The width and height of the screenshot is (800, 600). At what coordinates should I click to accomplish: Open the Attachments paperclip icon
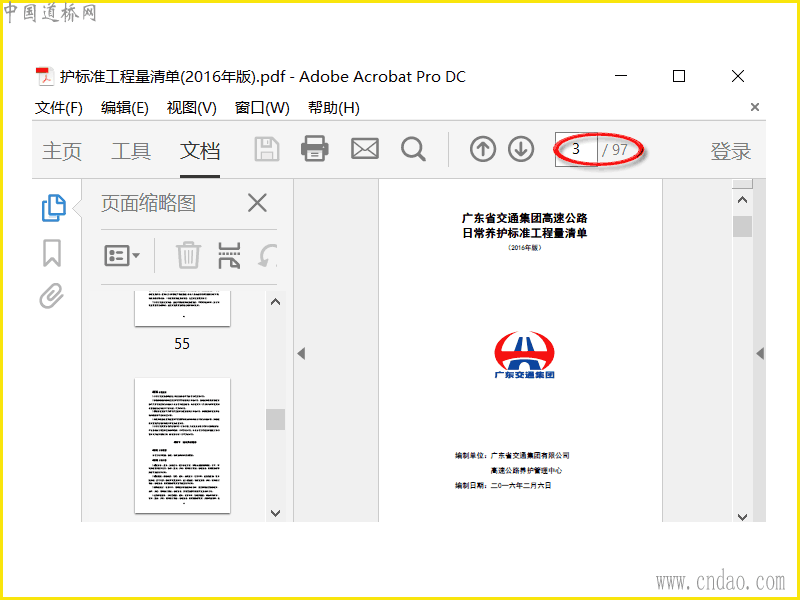coord(52,296)
